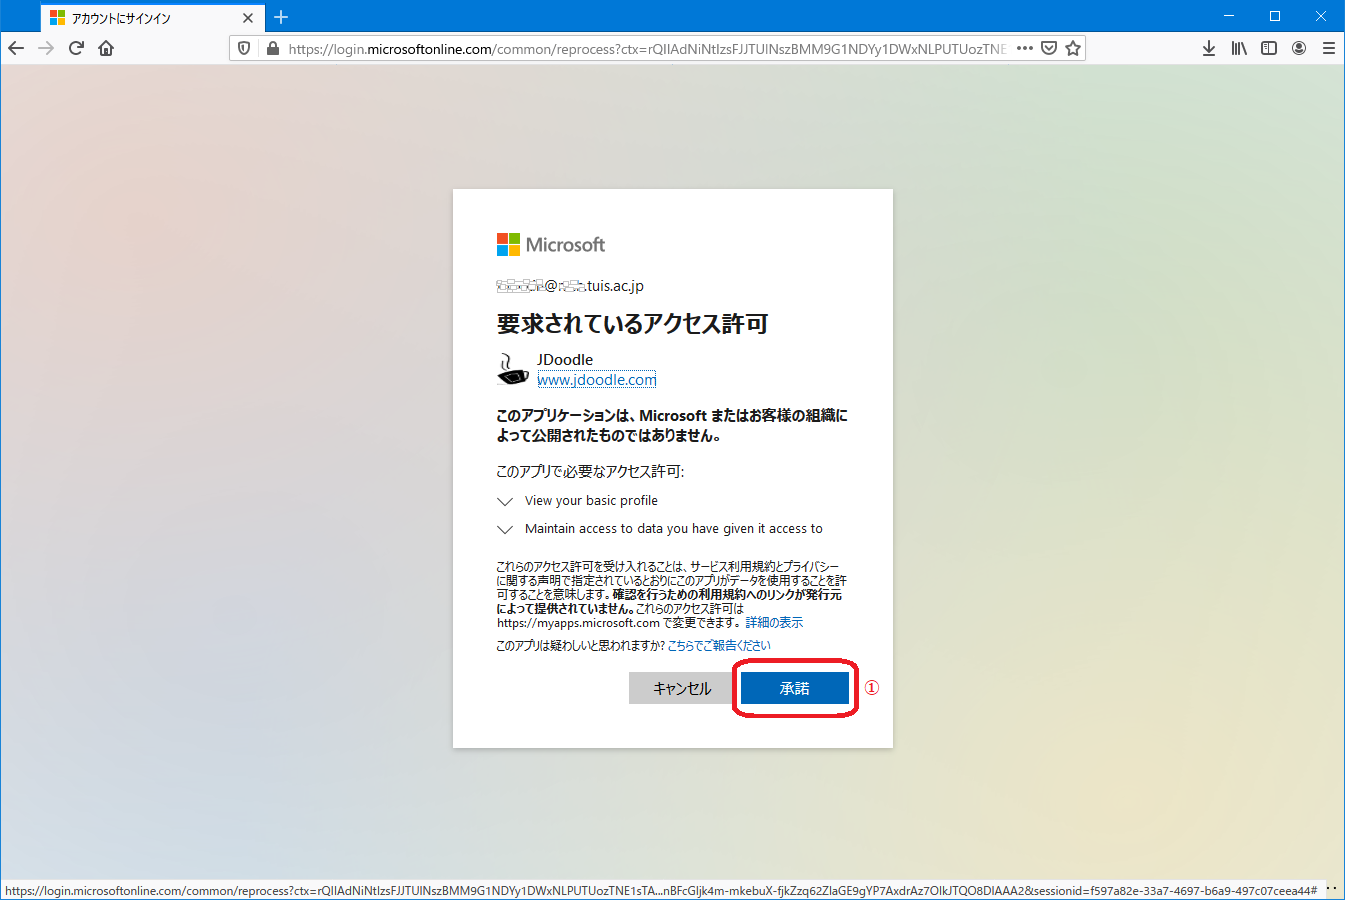Open the Firefox account menu
The height and width of the screenshot is (900, 1345).
(x=1299, y=48)
